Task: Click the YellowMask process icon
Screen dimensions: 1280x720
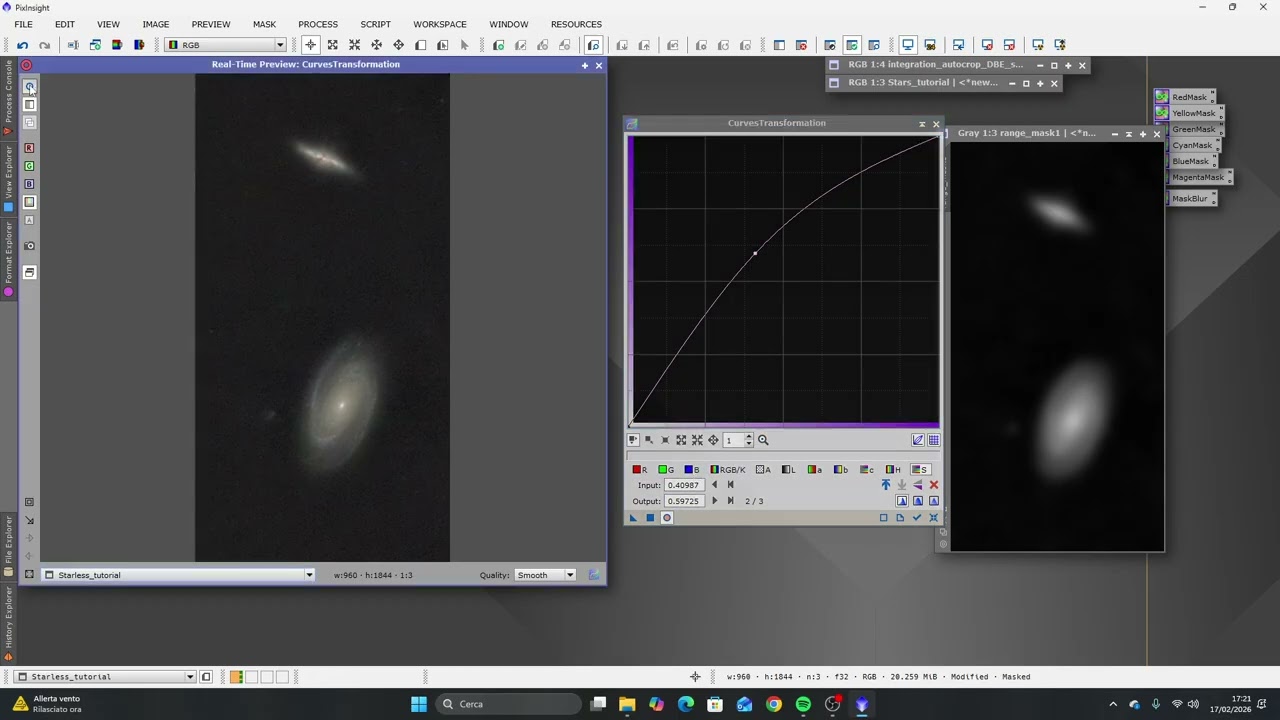Action: click(1189, 113)
